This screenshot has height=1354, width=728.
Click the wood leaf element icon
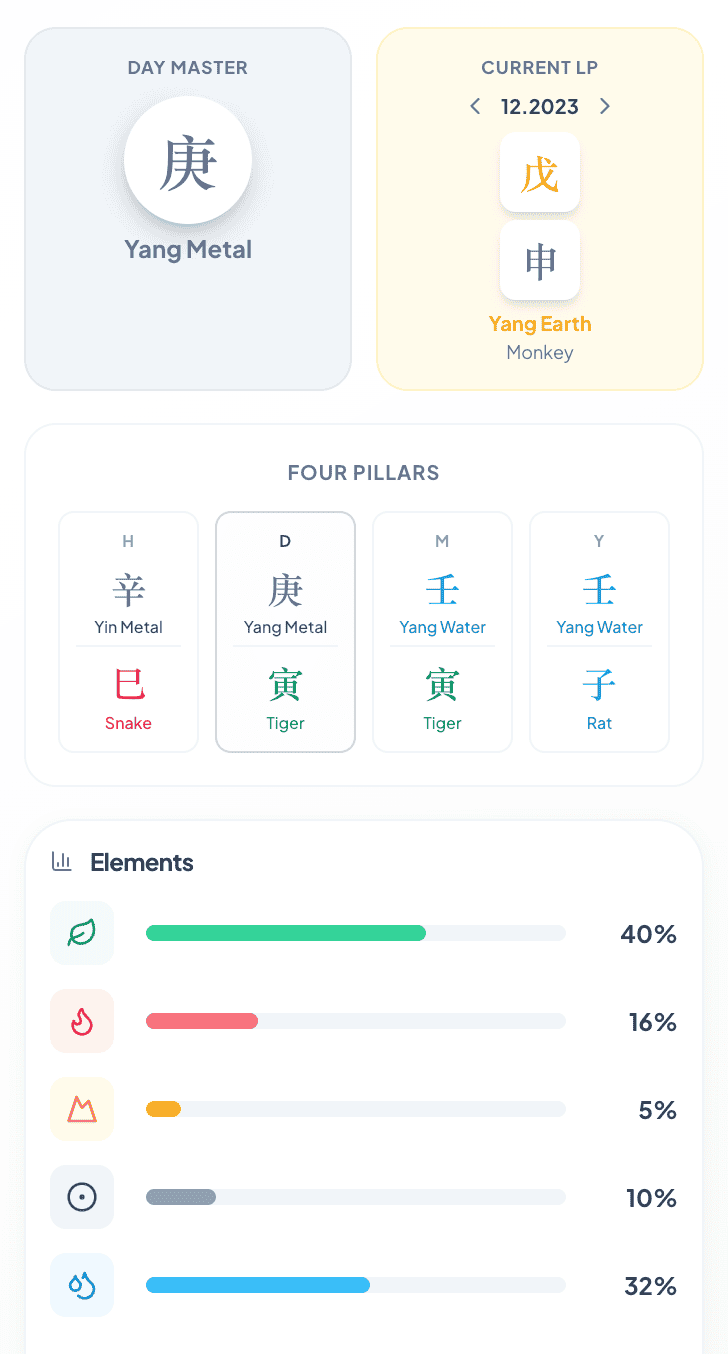[x=82, y=933]
